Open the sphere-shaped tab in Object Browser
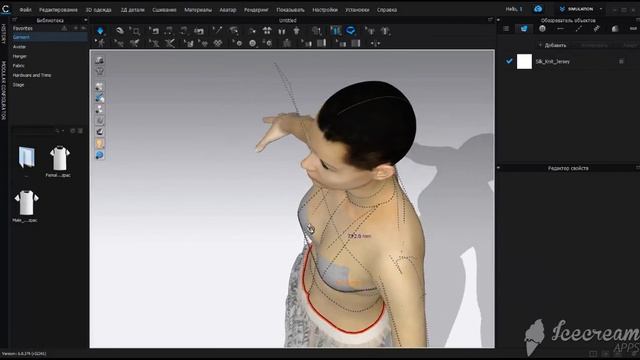 click(615, 29)
